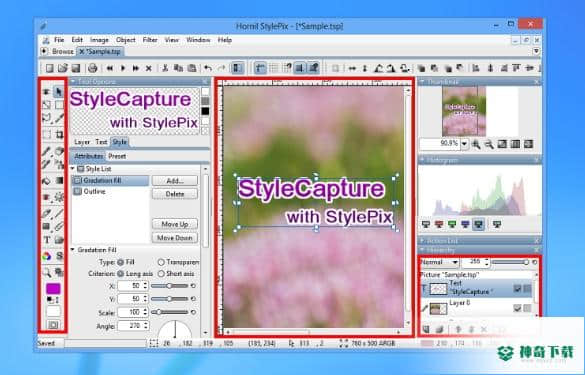
Task: Click the image preview in Thumbnail panel
Action: point(464,111)
